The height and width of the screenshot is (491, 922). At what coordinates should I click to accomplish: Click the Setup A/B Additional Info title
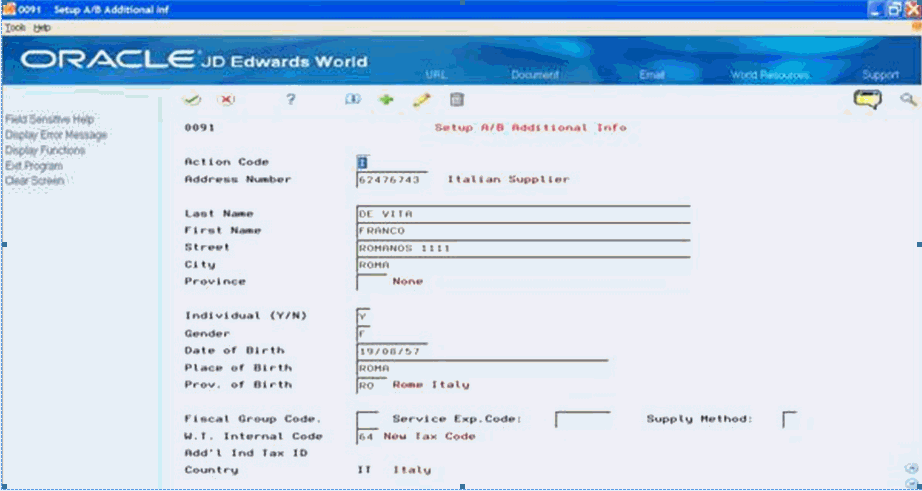click(x=530, y=128)
